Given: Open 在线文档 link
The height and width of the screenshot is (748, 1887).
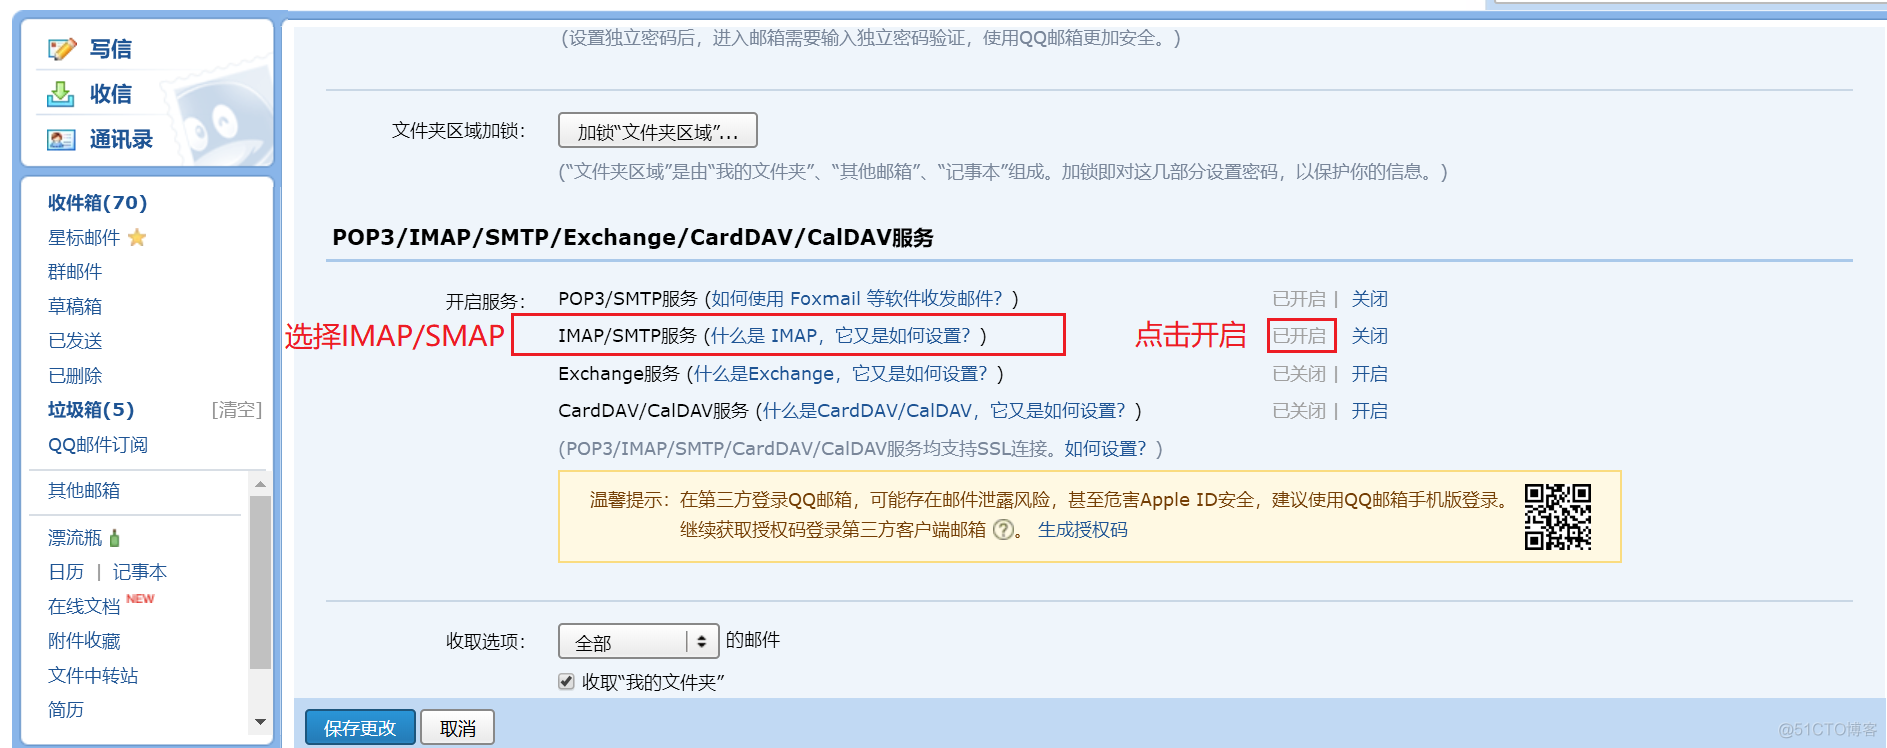Looking at the screenshot, I should click(84, 607).
